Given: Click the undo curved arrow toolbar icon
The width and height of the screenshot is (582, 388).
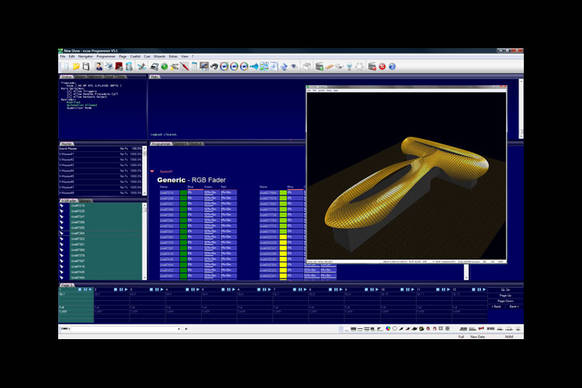Looking at the screenshot, I should 214,66.
